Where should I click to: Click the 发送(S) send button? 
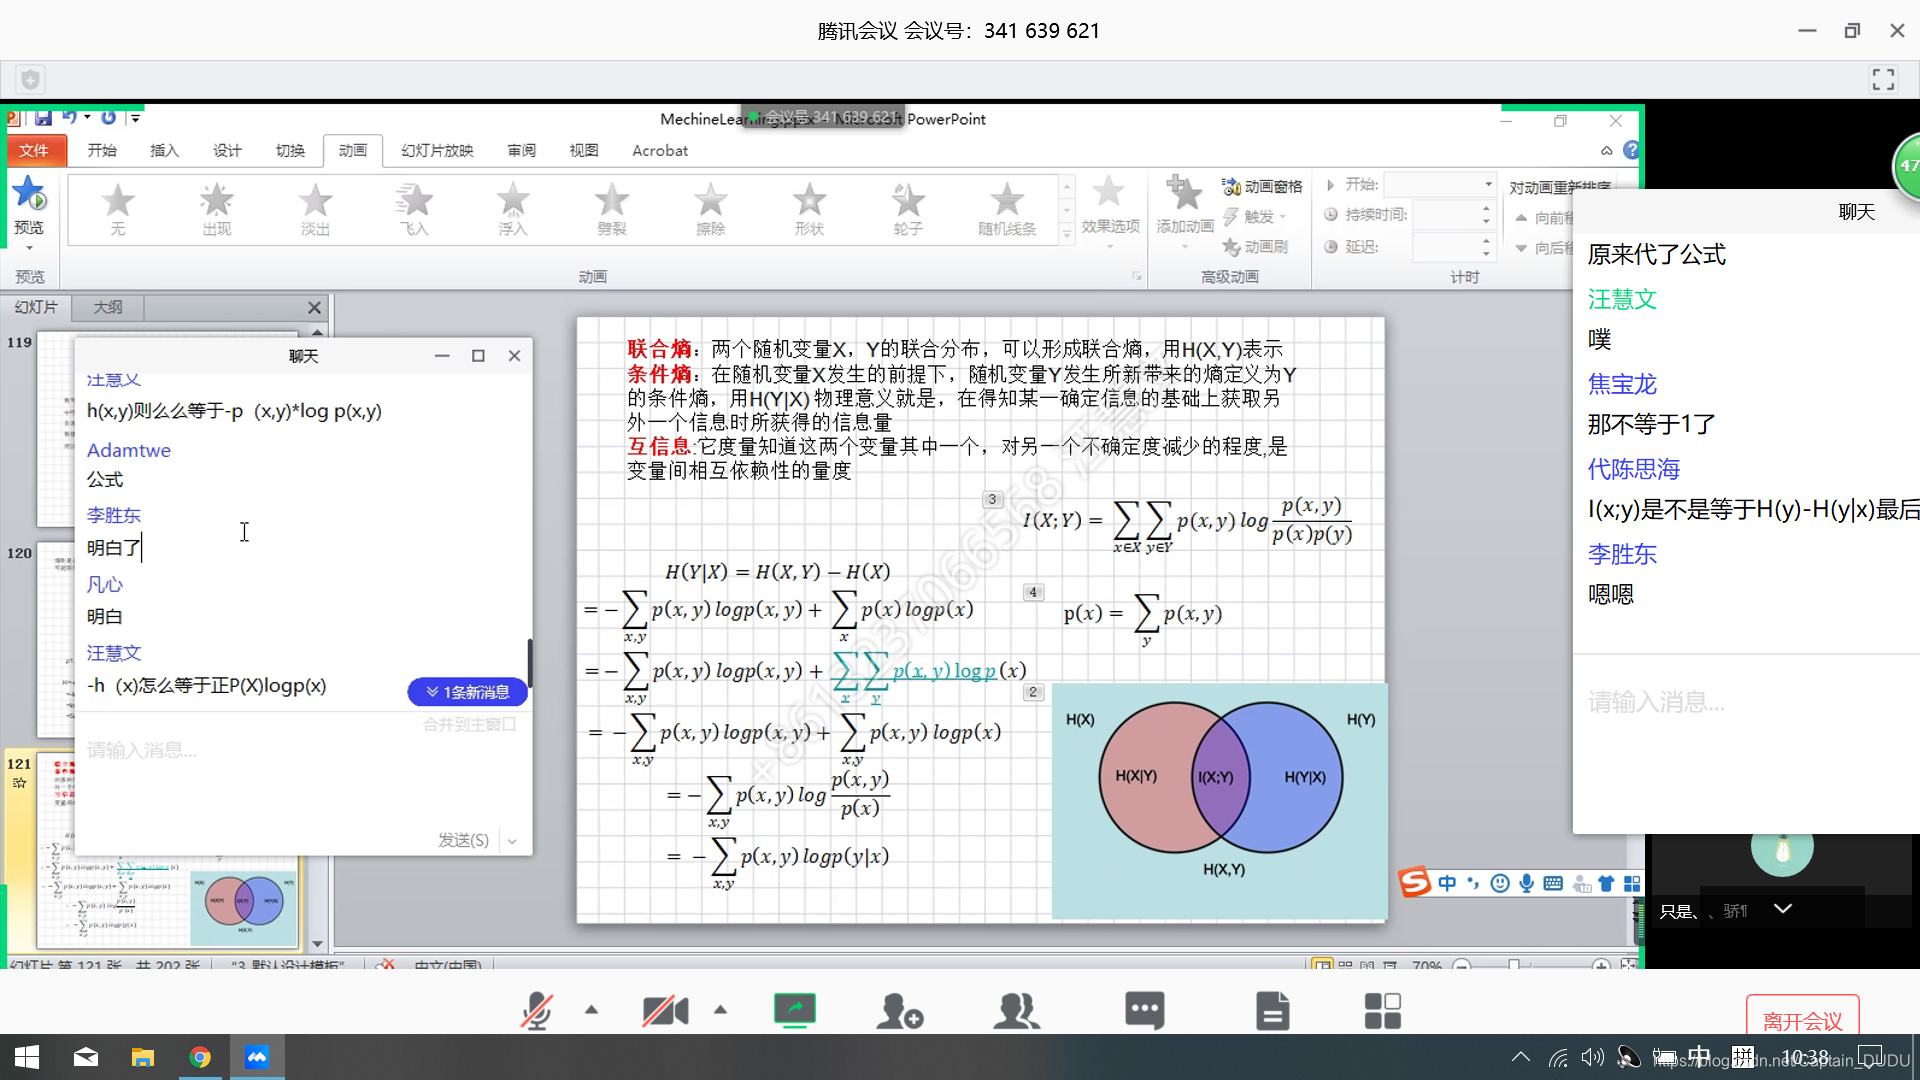[x=463, y=840]
